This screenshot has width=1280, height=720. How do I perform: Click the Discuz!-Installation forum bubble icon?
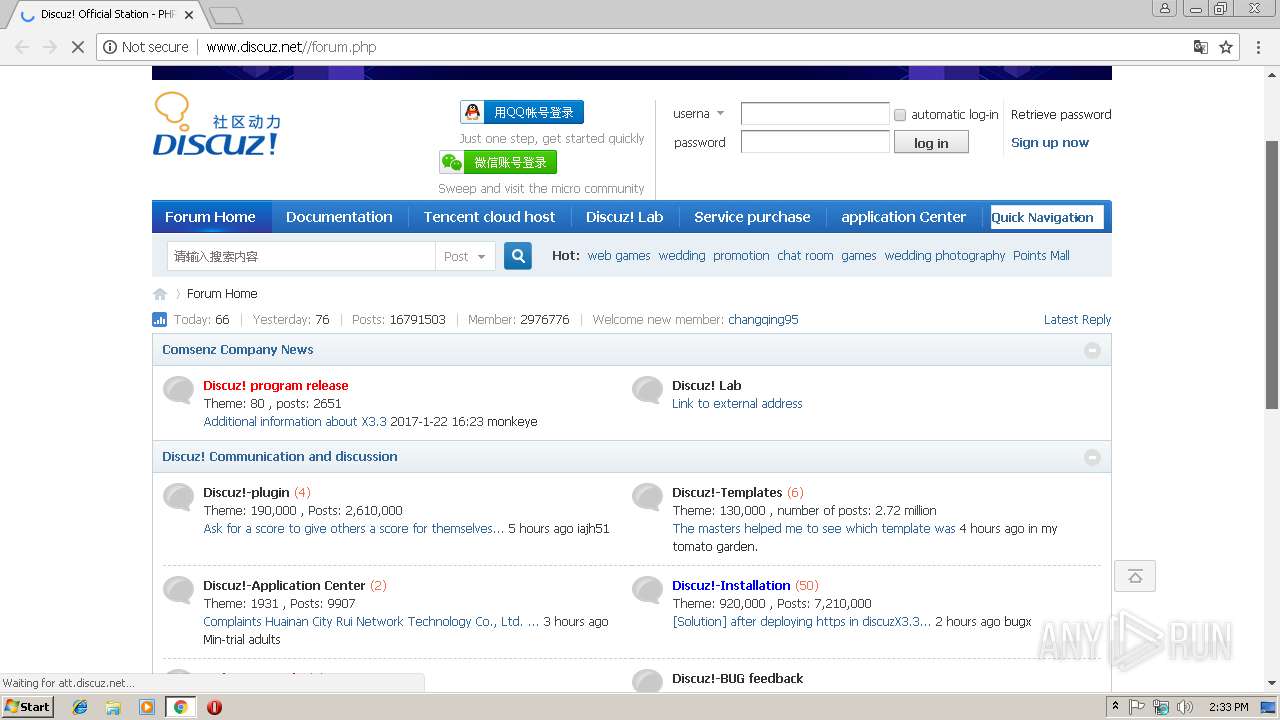[648, 590]
